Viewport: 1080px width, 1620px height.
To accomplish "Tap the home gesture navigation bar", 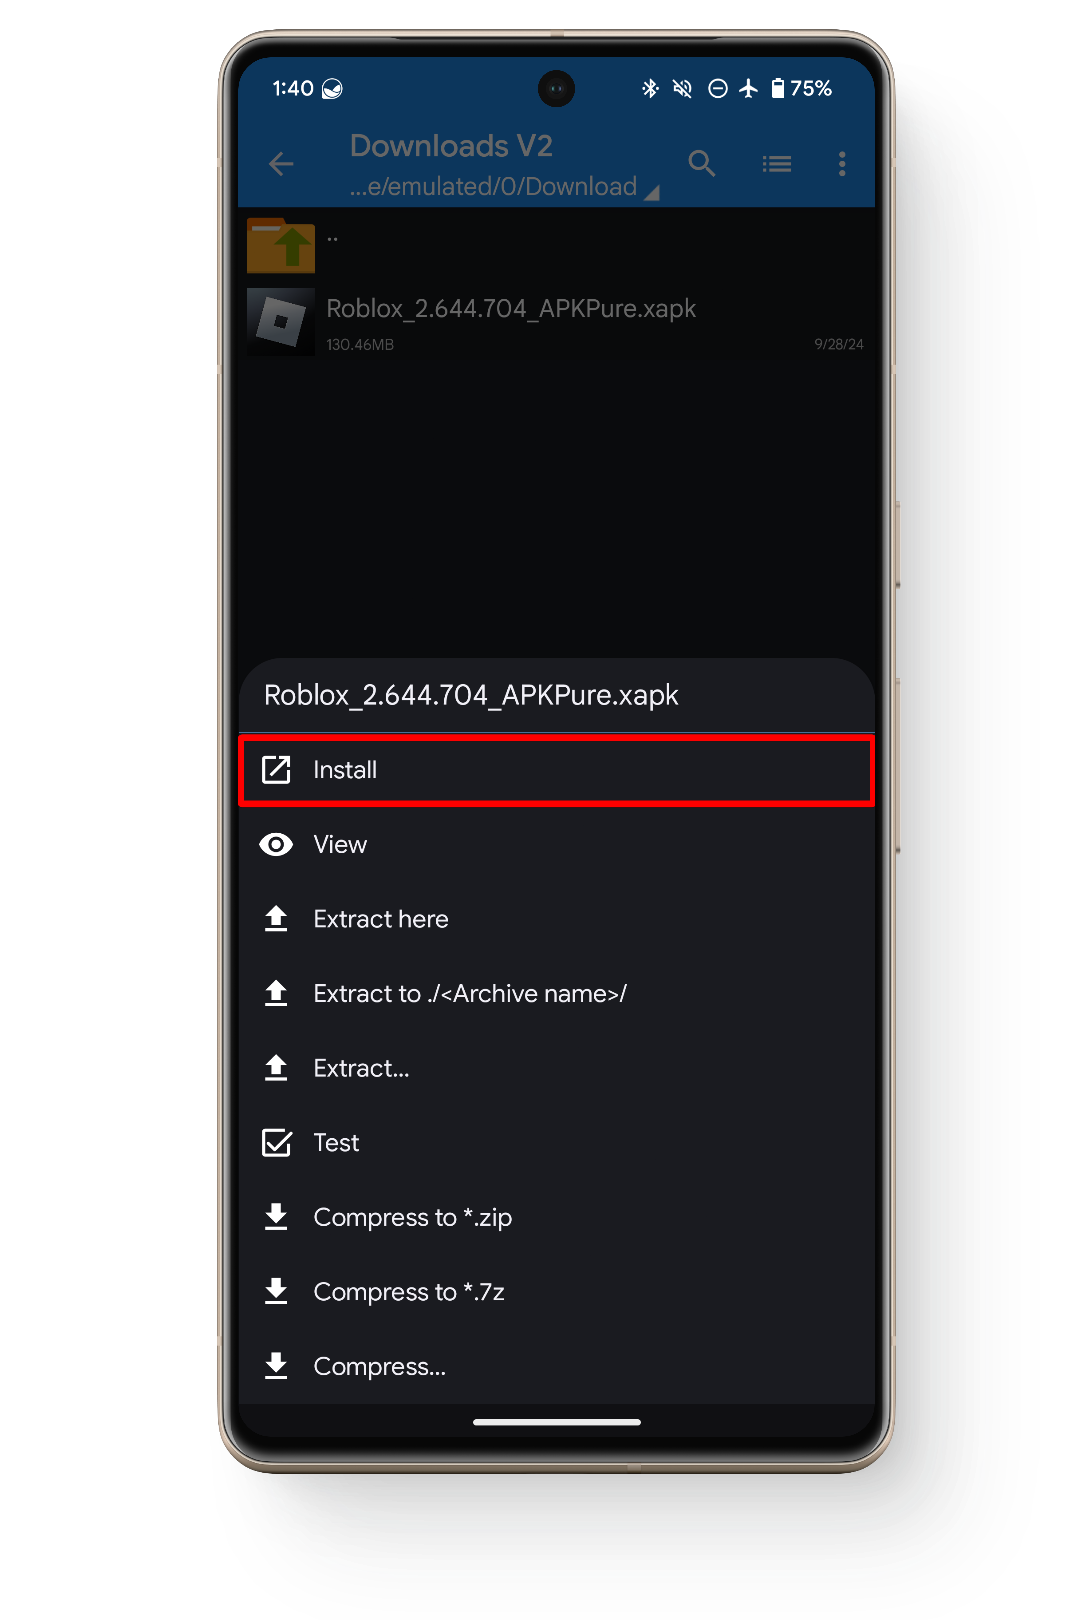I will [x=557, y=1421].
